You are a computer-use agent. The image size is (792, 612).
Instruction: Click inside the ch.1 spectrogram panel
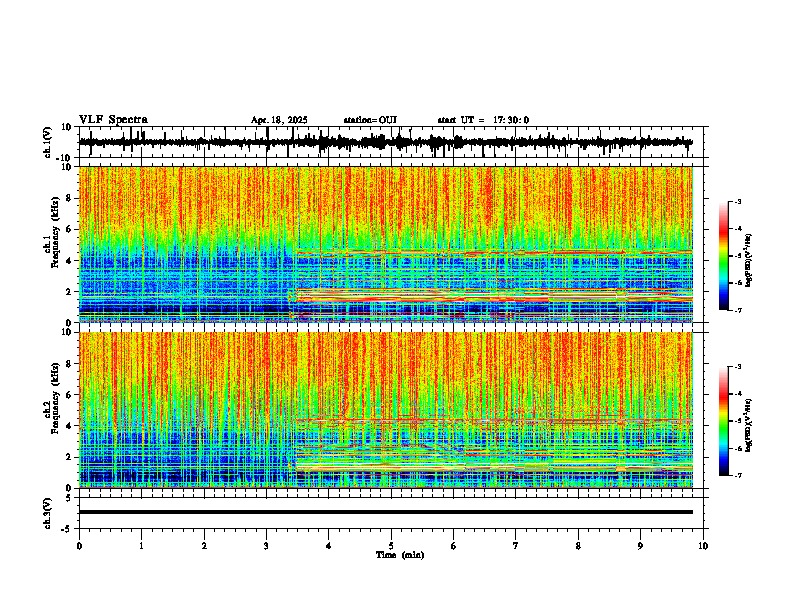[x=386, y=244]
